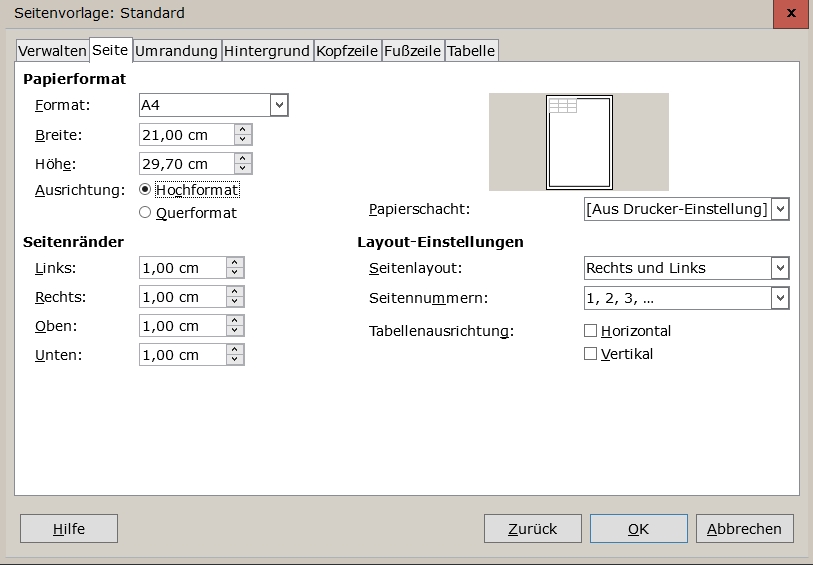The image size is (813, 565).
Task: Open the Tabelle tab
Action: click(471, 51)
